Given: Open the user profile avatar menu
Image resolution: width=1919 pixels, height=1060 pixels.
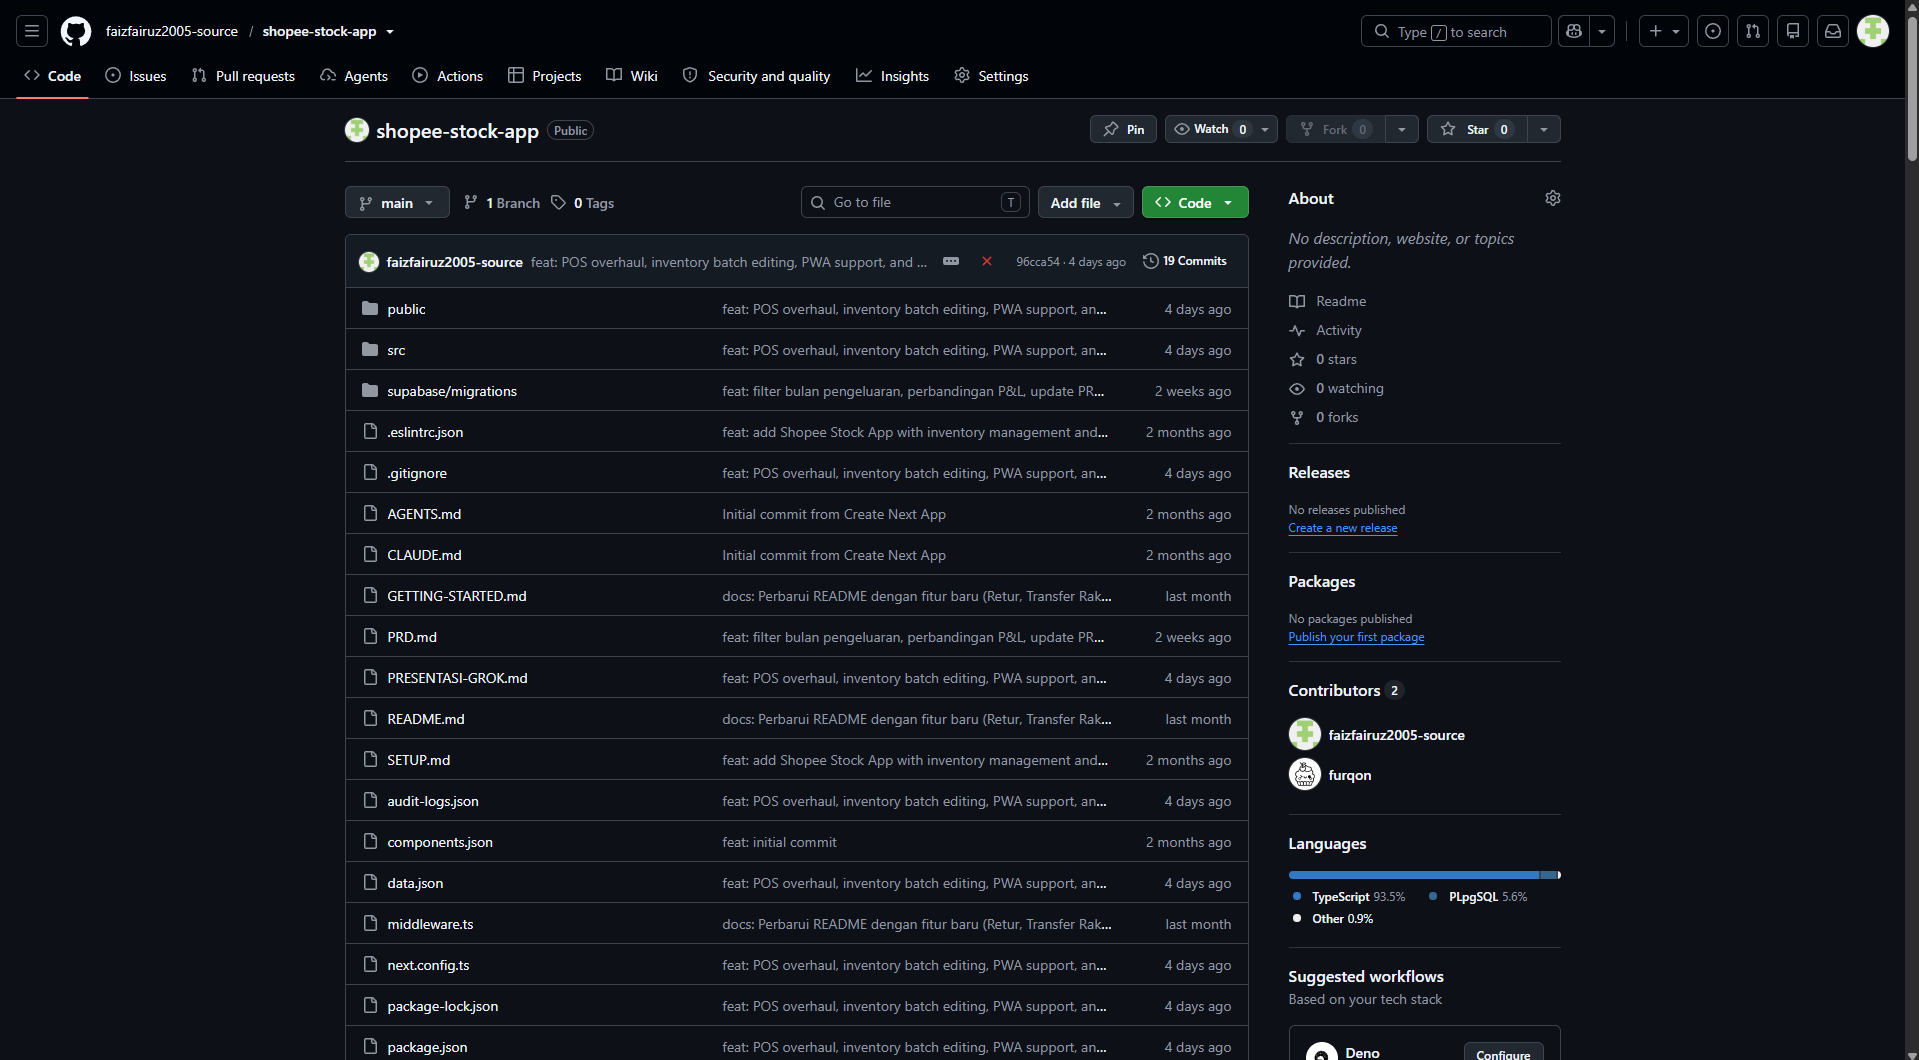Looking at the screenshot, I should [1873, 32].
